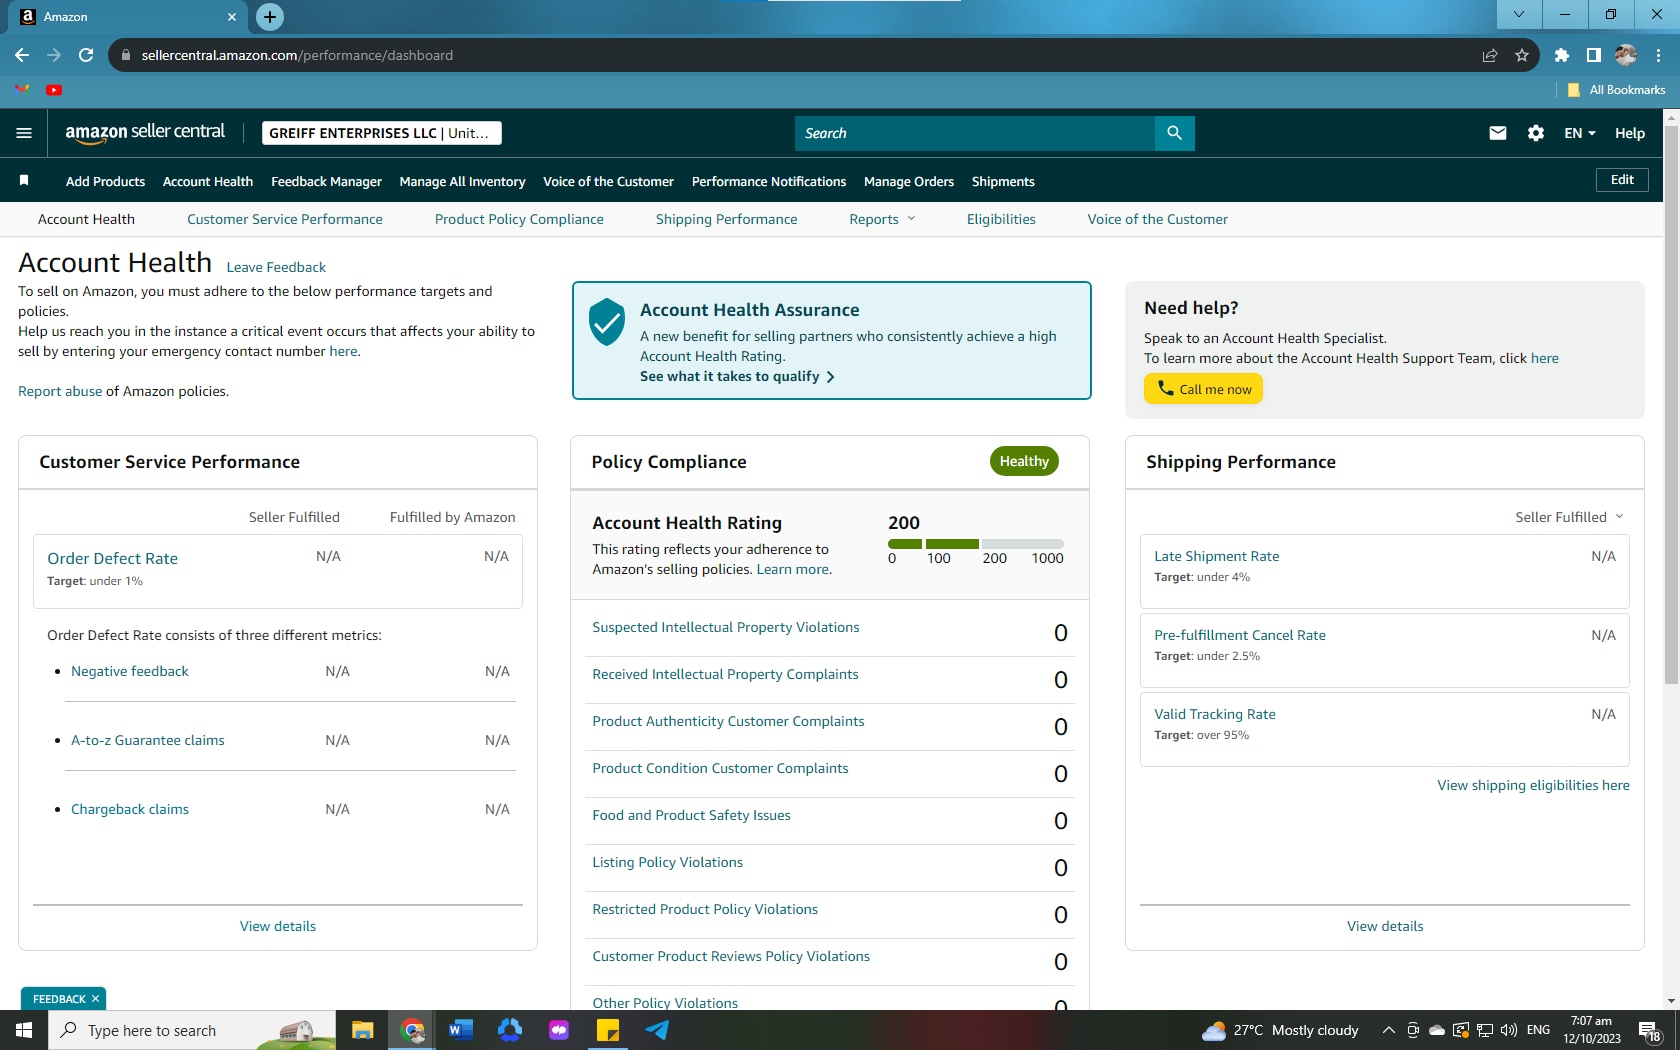Click the Leave Feedback link
Screen dimensions: 1680x1050
[276, 267]
